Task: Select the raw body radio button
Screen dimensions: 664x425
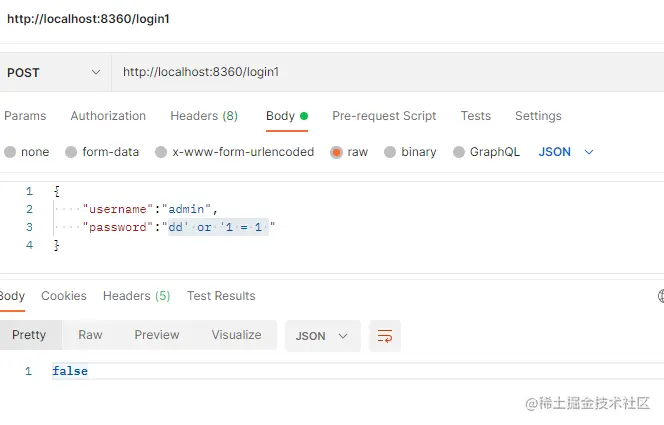Action: tap(337, 152)
